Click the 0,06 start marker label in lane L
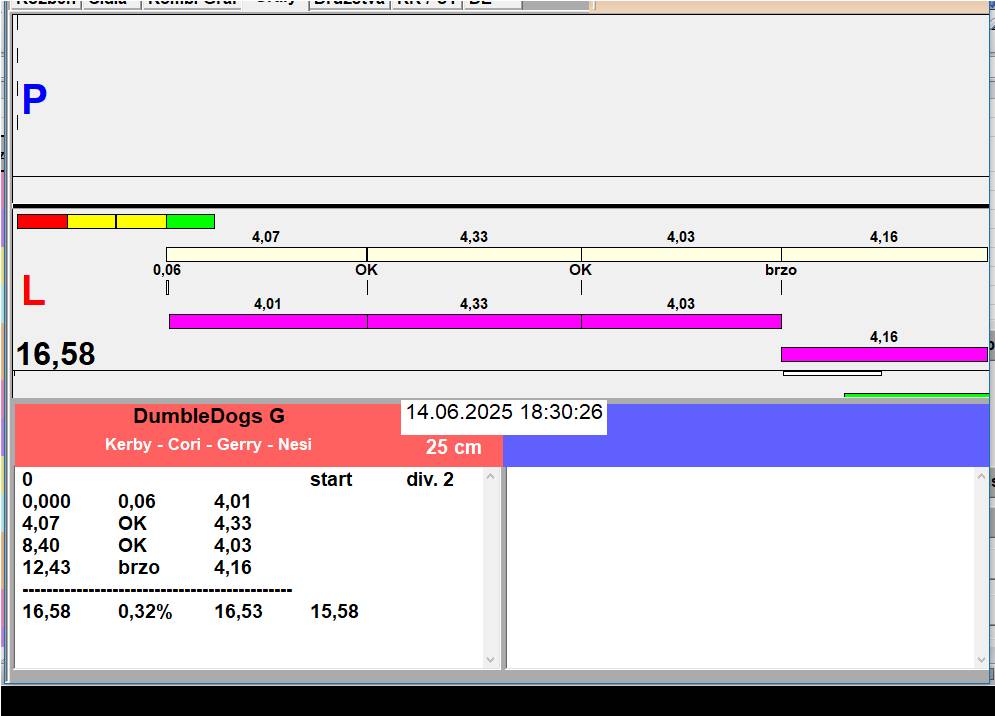995x716 pixels. [x=167, y=270]
